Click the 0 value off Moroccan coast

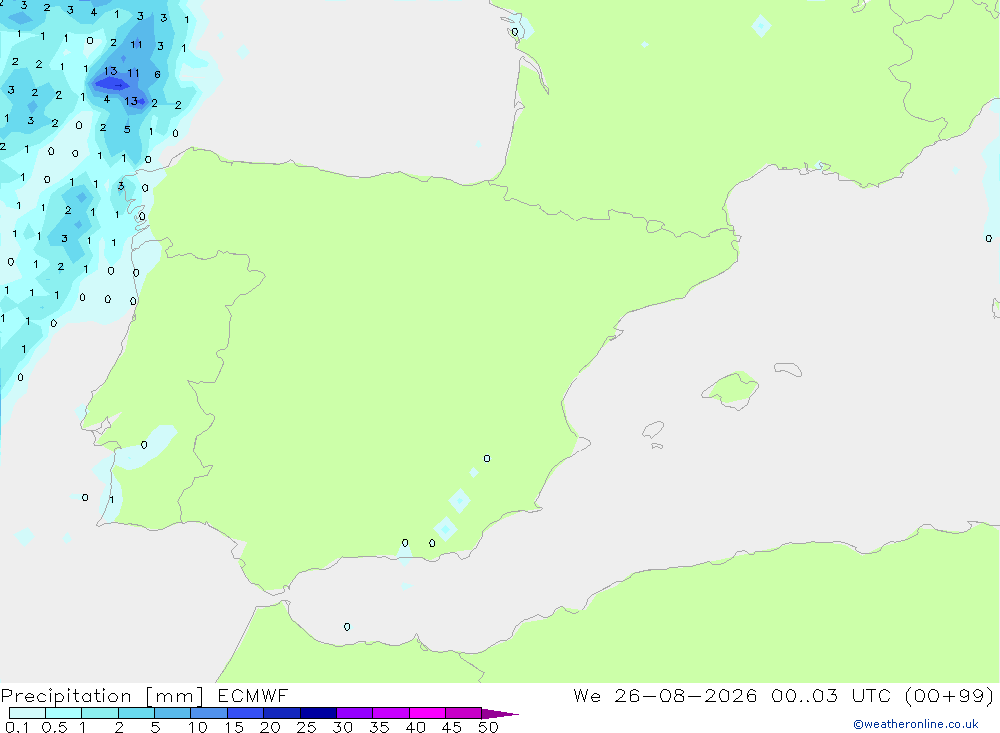click(x=347, y=626)
